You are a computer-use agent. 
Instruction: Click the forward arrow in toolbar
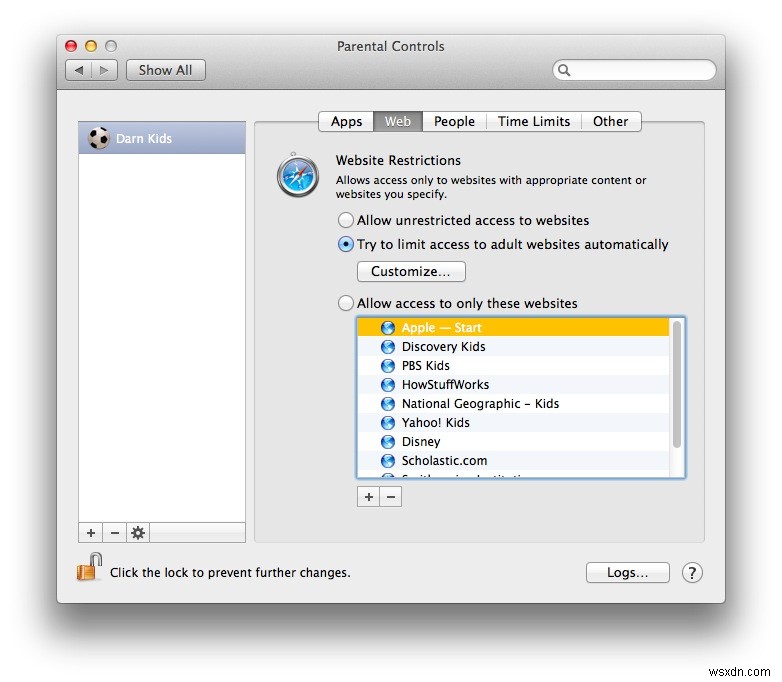click(104, 70)
